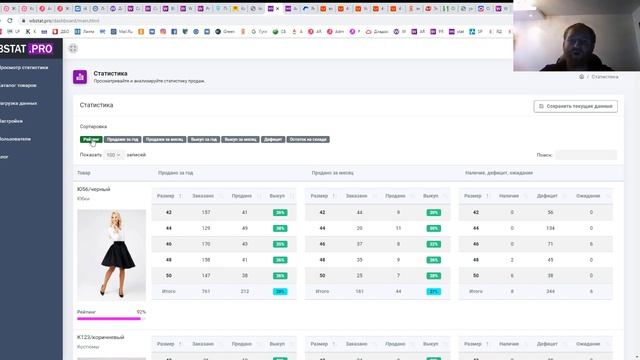Sort yearly sales table by Заказано, Ю56/черный
Image resolution: width=640 pixels, height=360 pixels.
205,196
